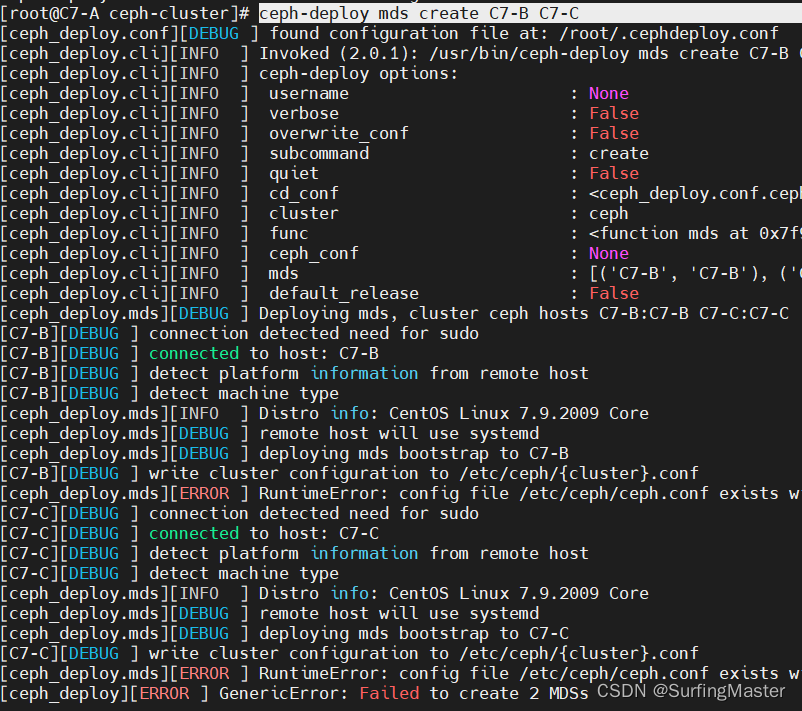Screen dimensions: 802x711
Task: Click the 'overwrite_conf' option name
Action: (x=339, y=134)
